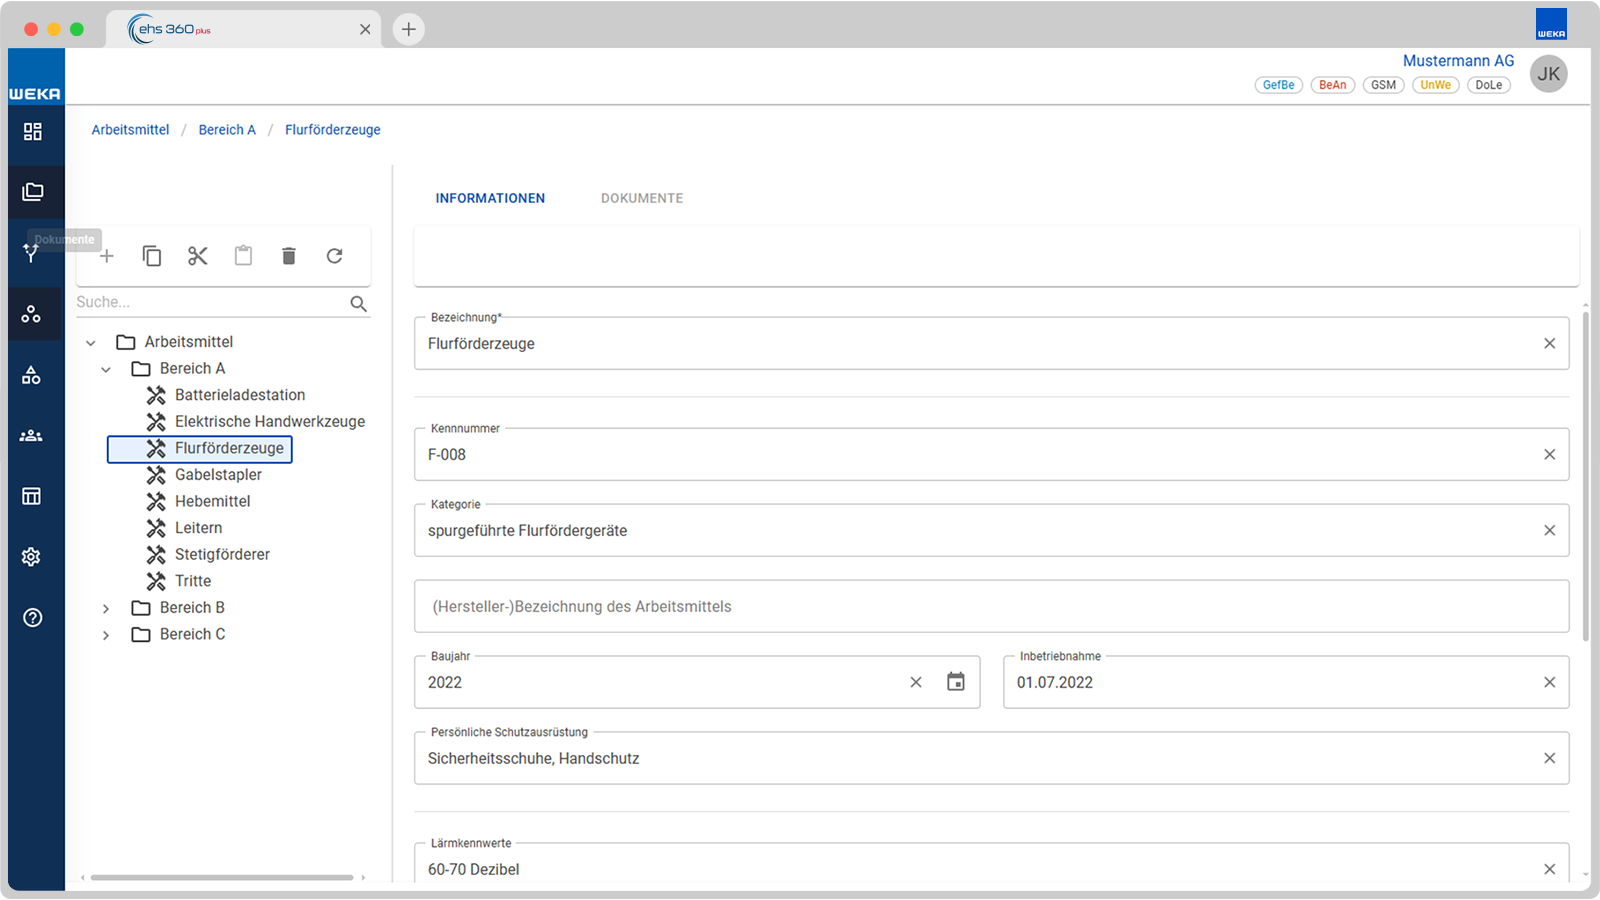Click the Arbeitsmittel breadcrumb link

click(x=130, y=130)
